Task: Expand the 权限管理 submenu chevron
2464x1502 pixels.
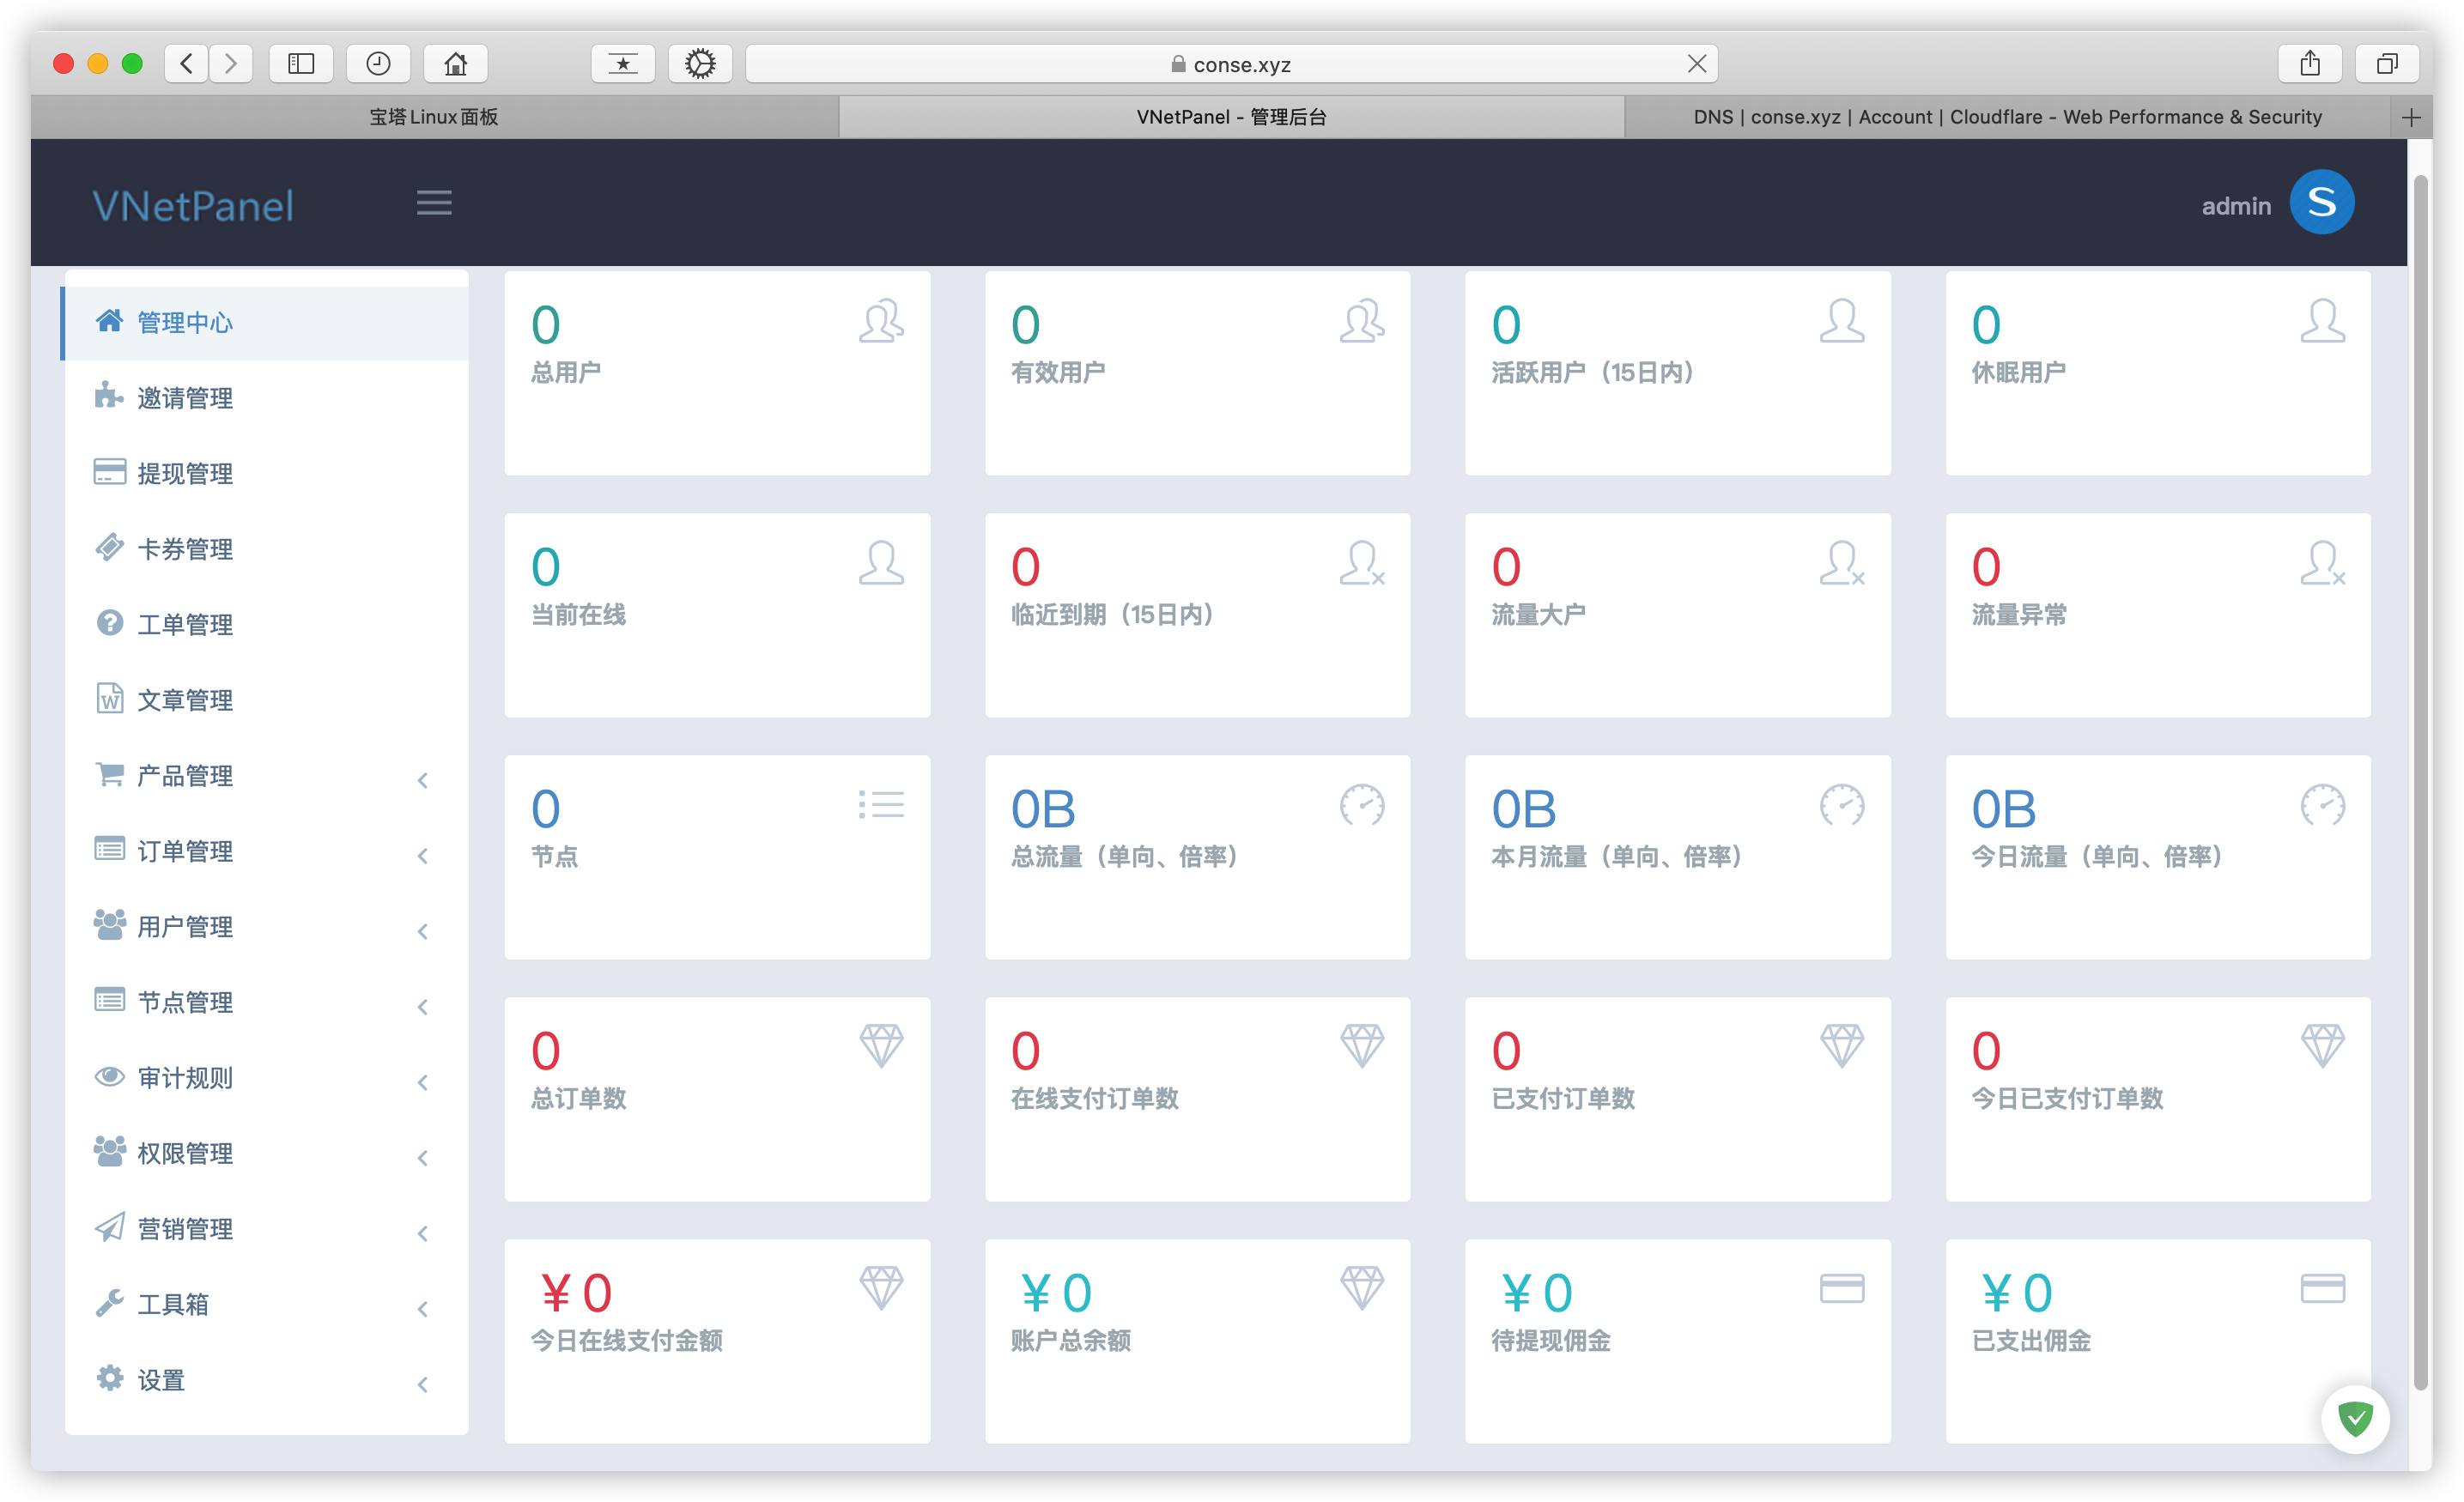Action: [x=423, y=1158]
